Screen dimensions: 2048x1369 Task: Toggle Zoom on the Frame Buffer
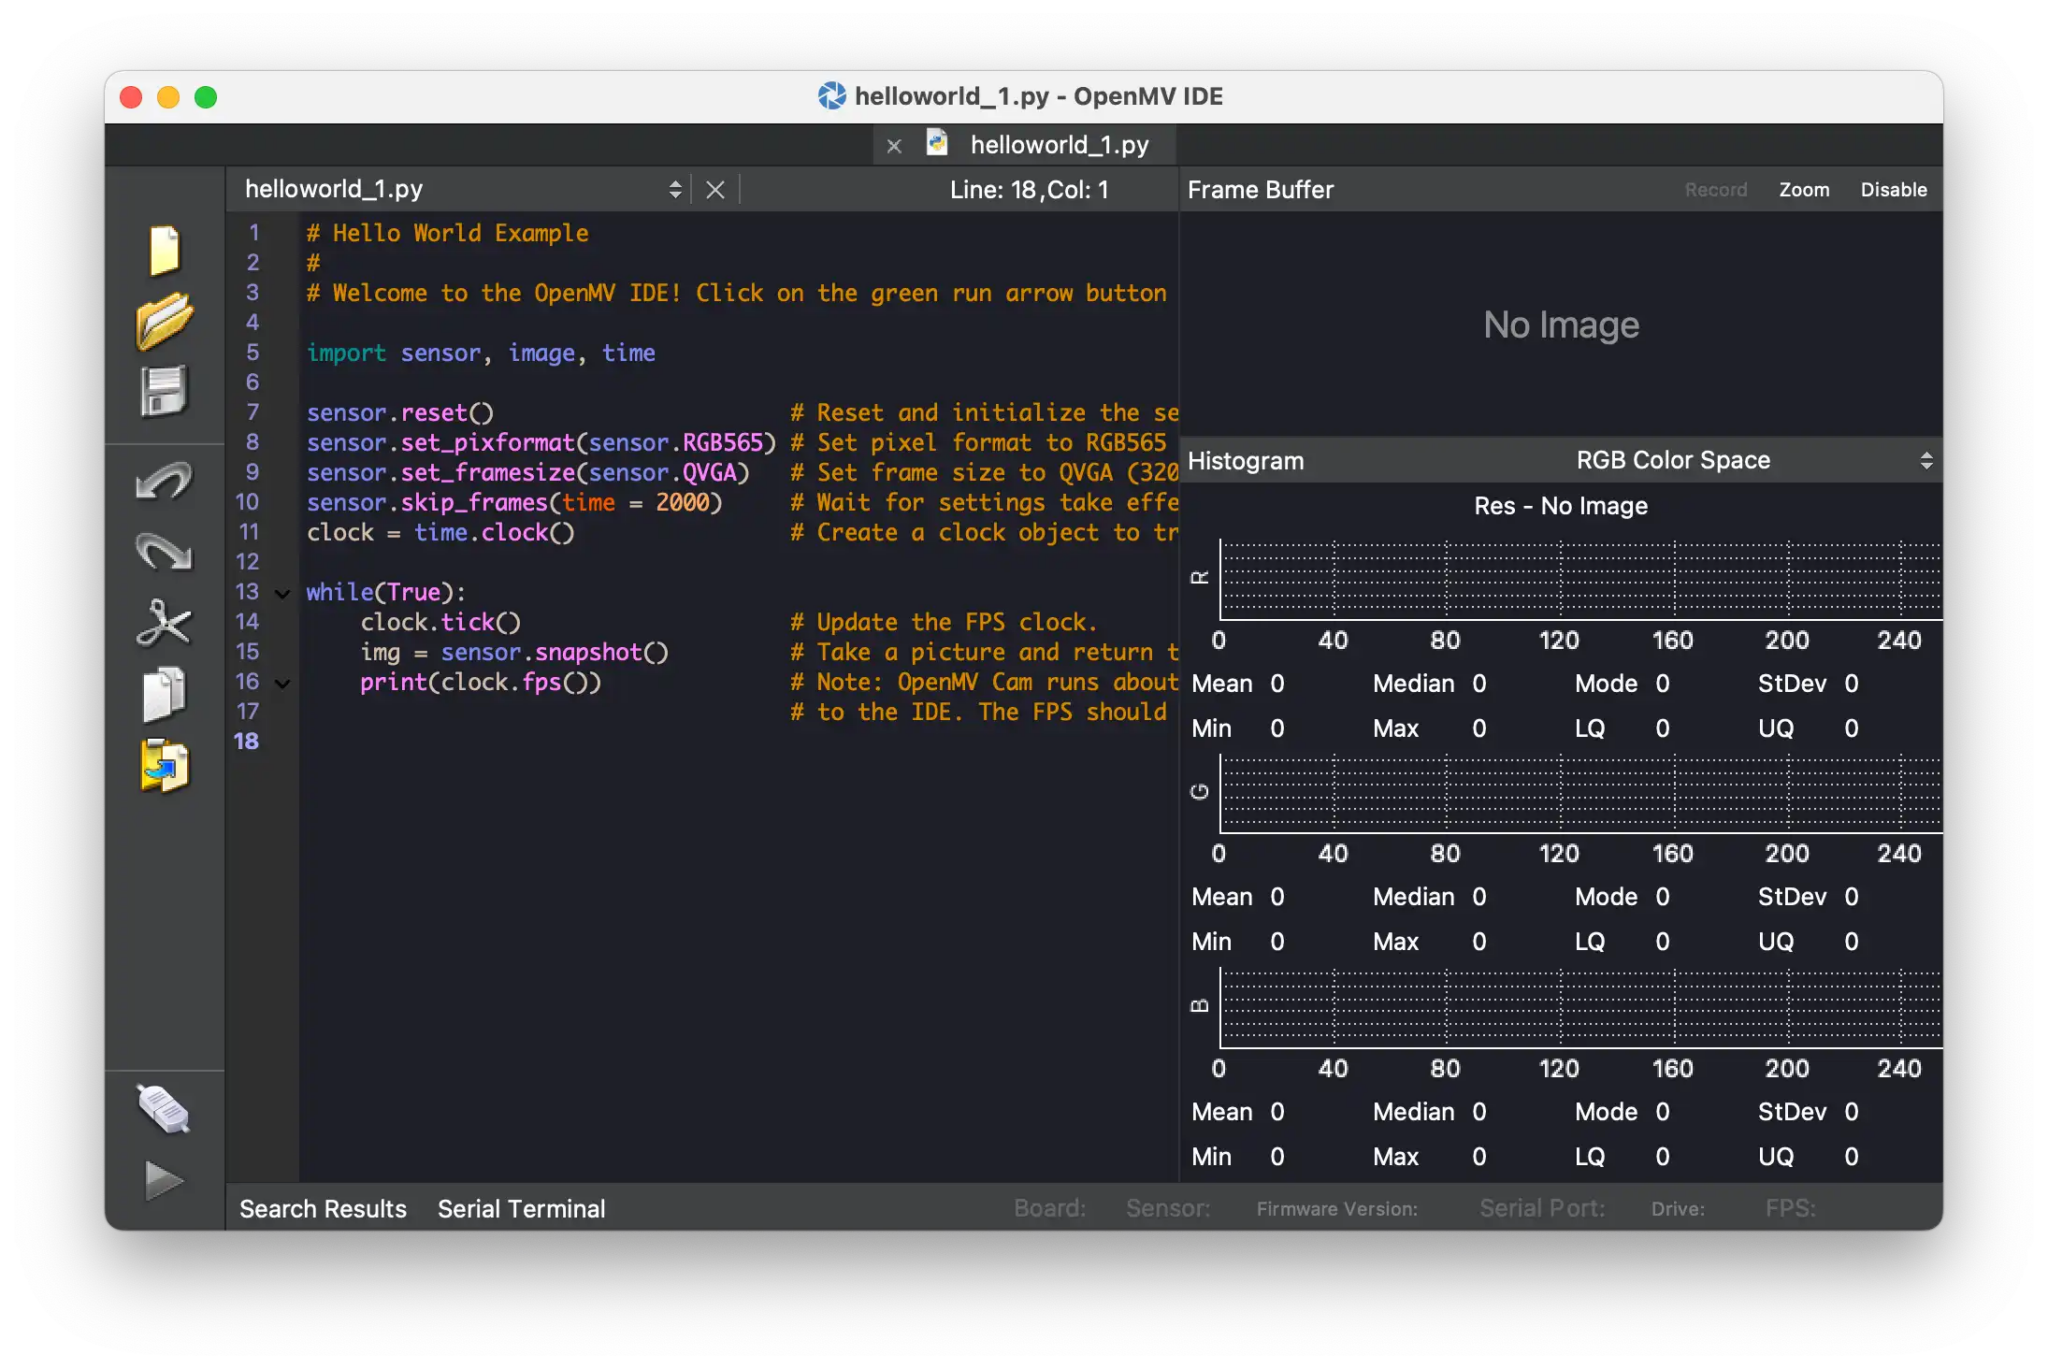point(1803,189)
